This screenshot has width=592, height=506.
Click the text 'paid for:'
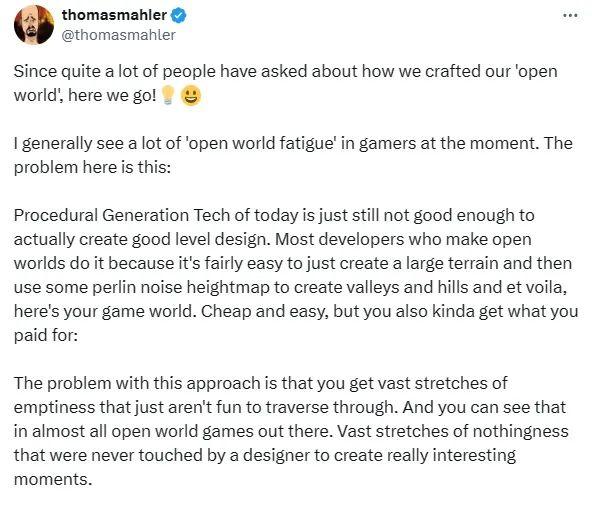coord(46,335)
